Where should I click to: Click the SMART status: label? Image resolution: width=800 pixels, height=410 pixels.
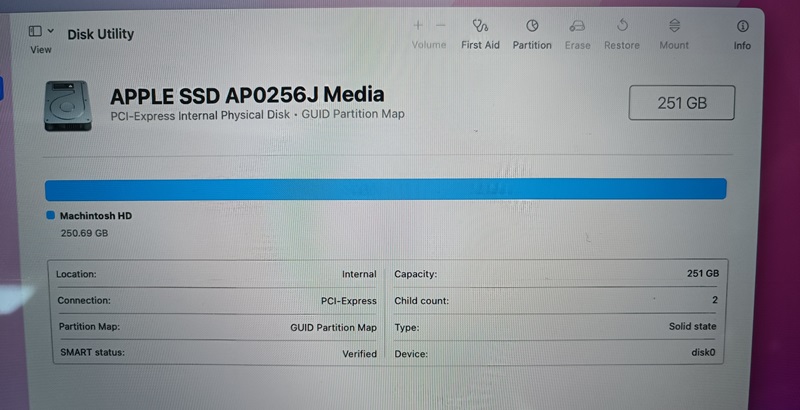(92, 352)
